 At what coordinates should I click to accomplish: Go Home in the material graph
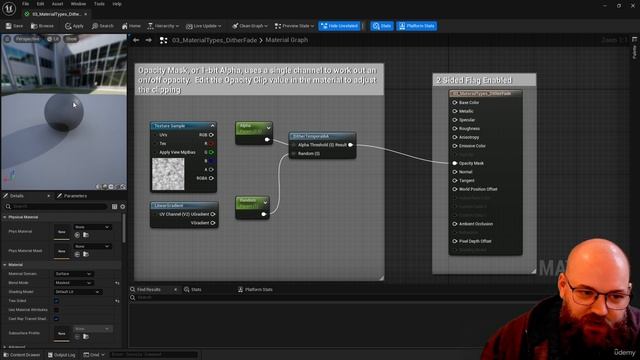131,26
